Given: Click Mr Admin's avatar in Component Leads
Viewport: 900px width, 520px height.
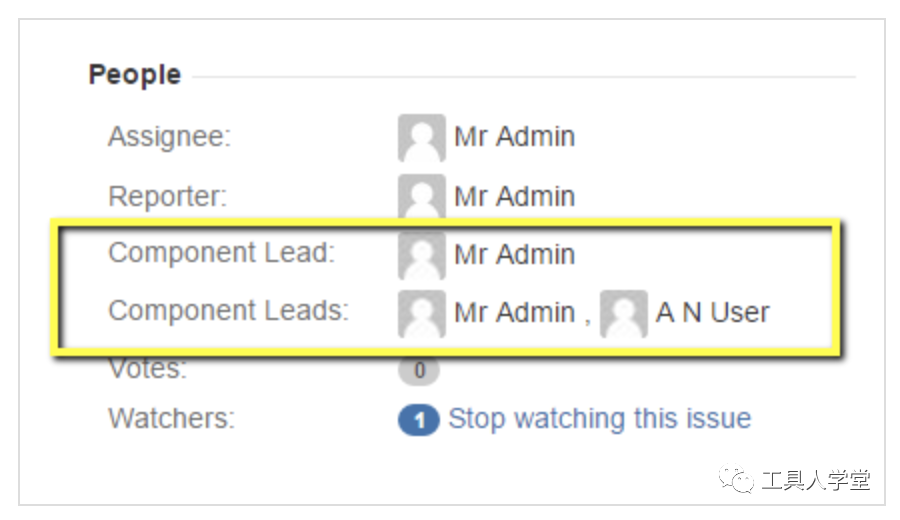Looking at the screenshot, I should (x=422, y=313).
